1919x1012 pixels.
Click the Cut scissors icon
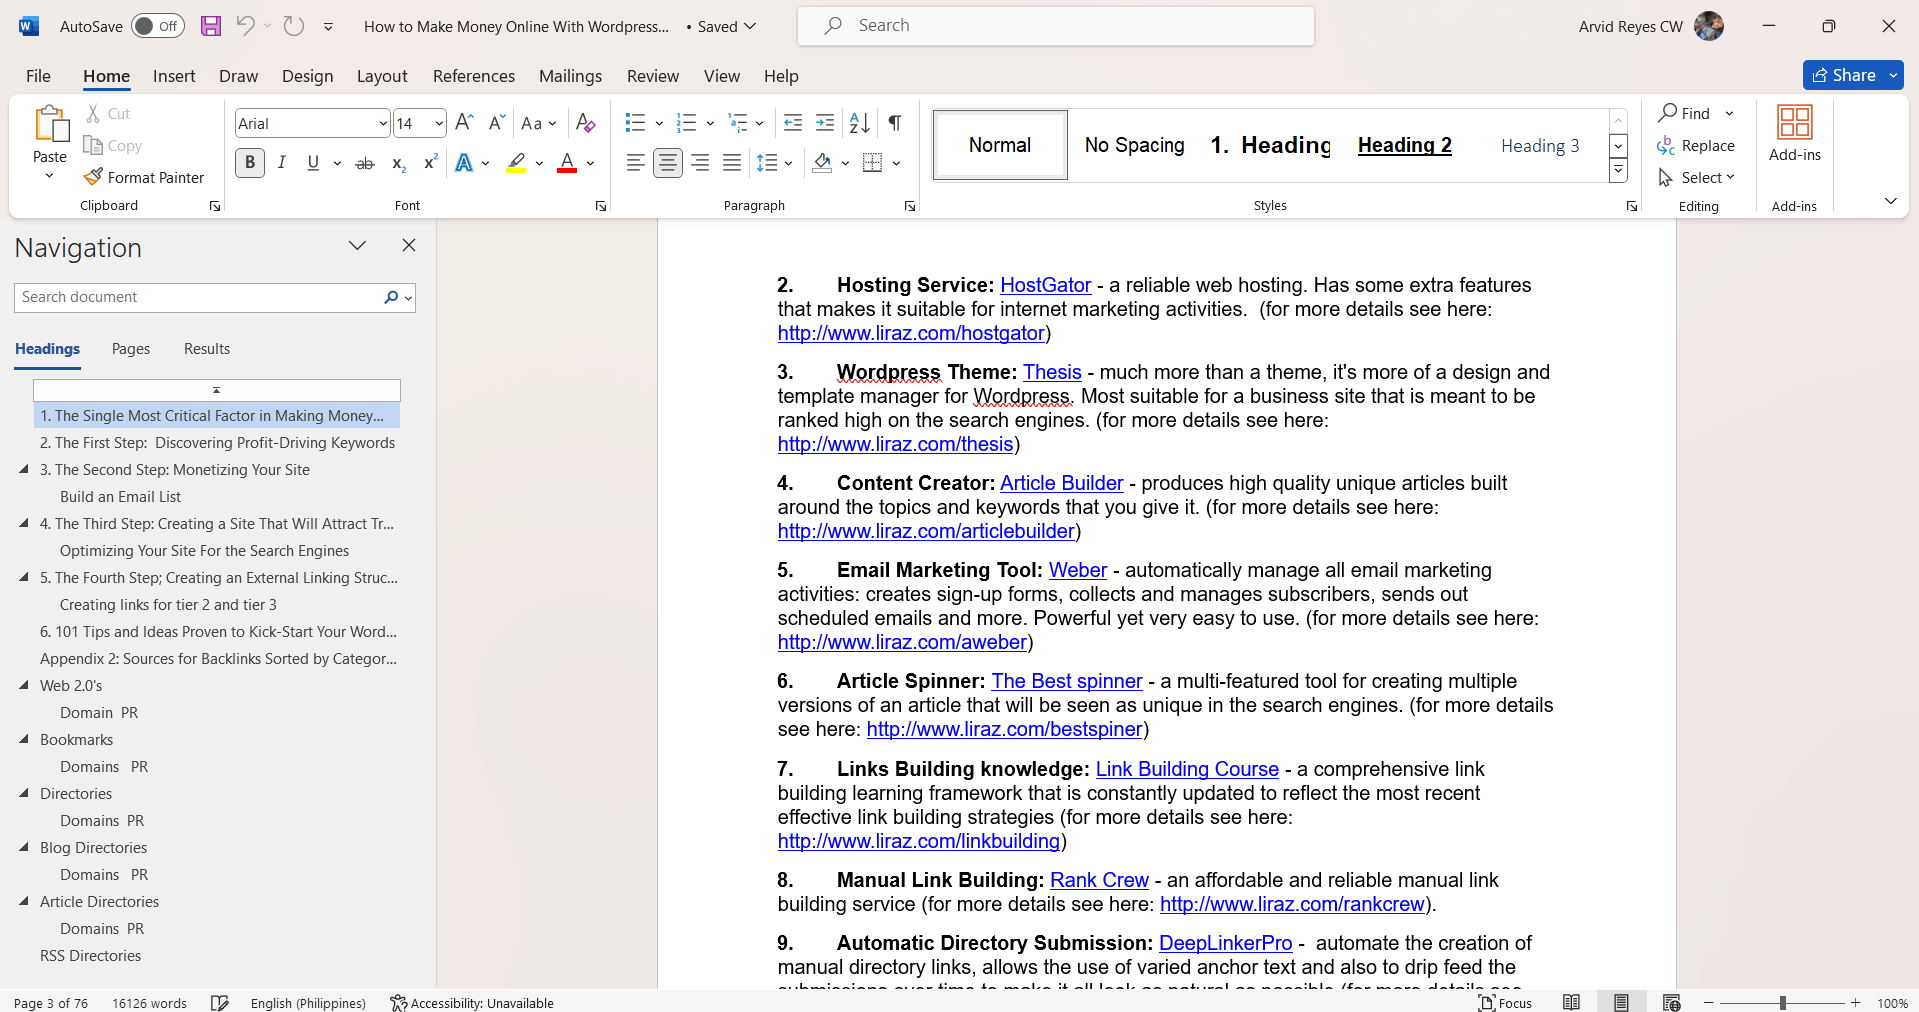pos(93,113)
